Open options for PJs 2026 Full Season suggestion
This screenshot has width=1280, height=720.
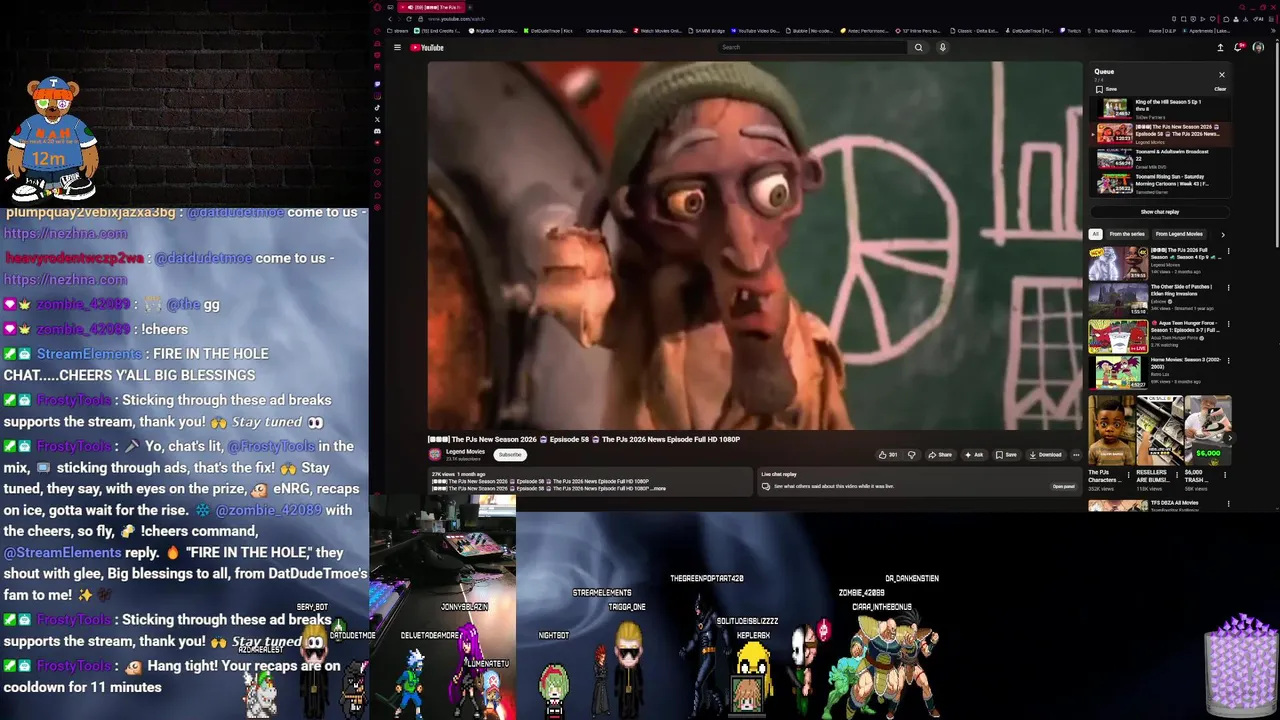click(1228, 251)
